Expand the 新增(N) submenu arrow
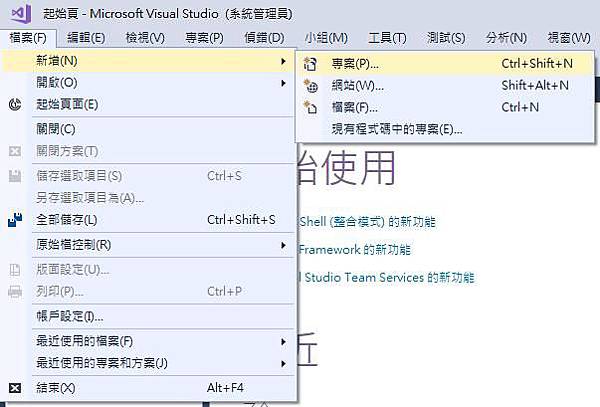600x407 pixels. coord(283,61)
